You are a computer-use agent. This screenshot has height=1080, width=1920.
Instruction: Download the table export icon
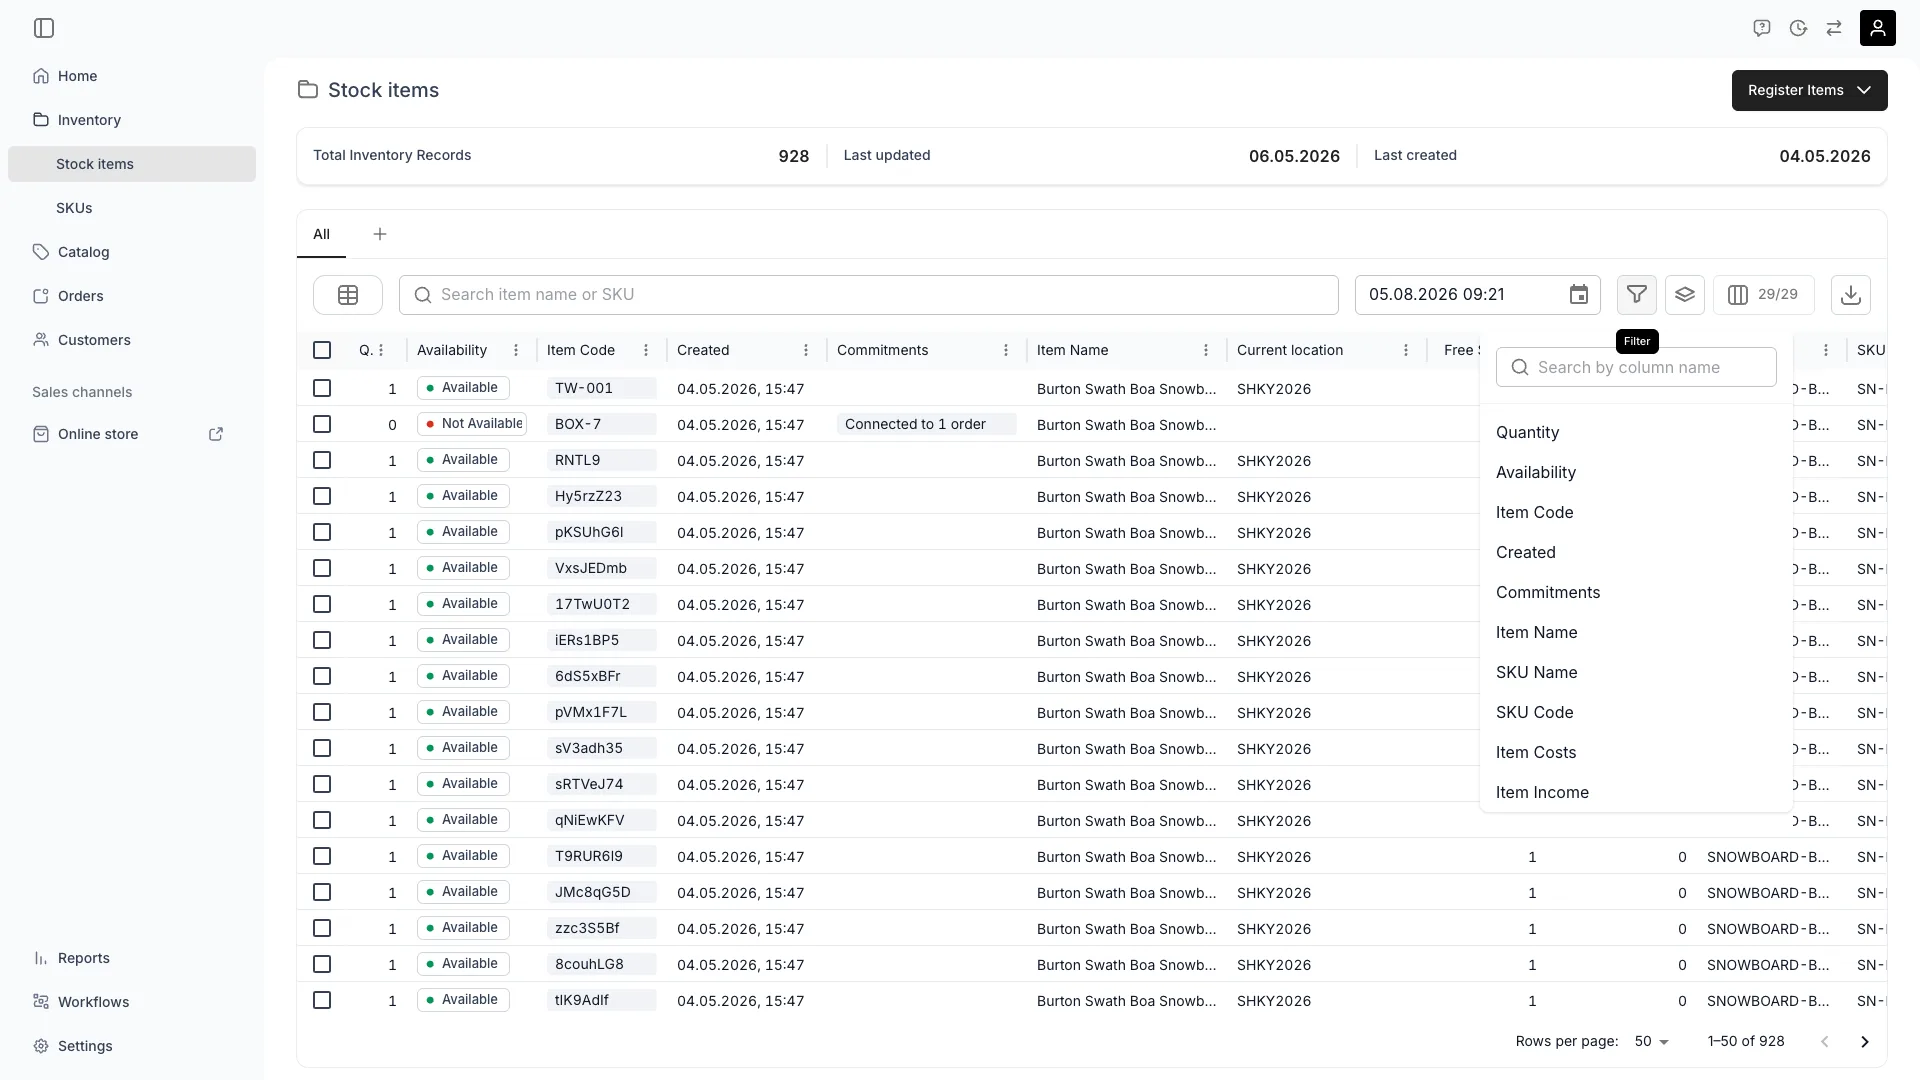pyautogui.click(x=1850, y=295)
